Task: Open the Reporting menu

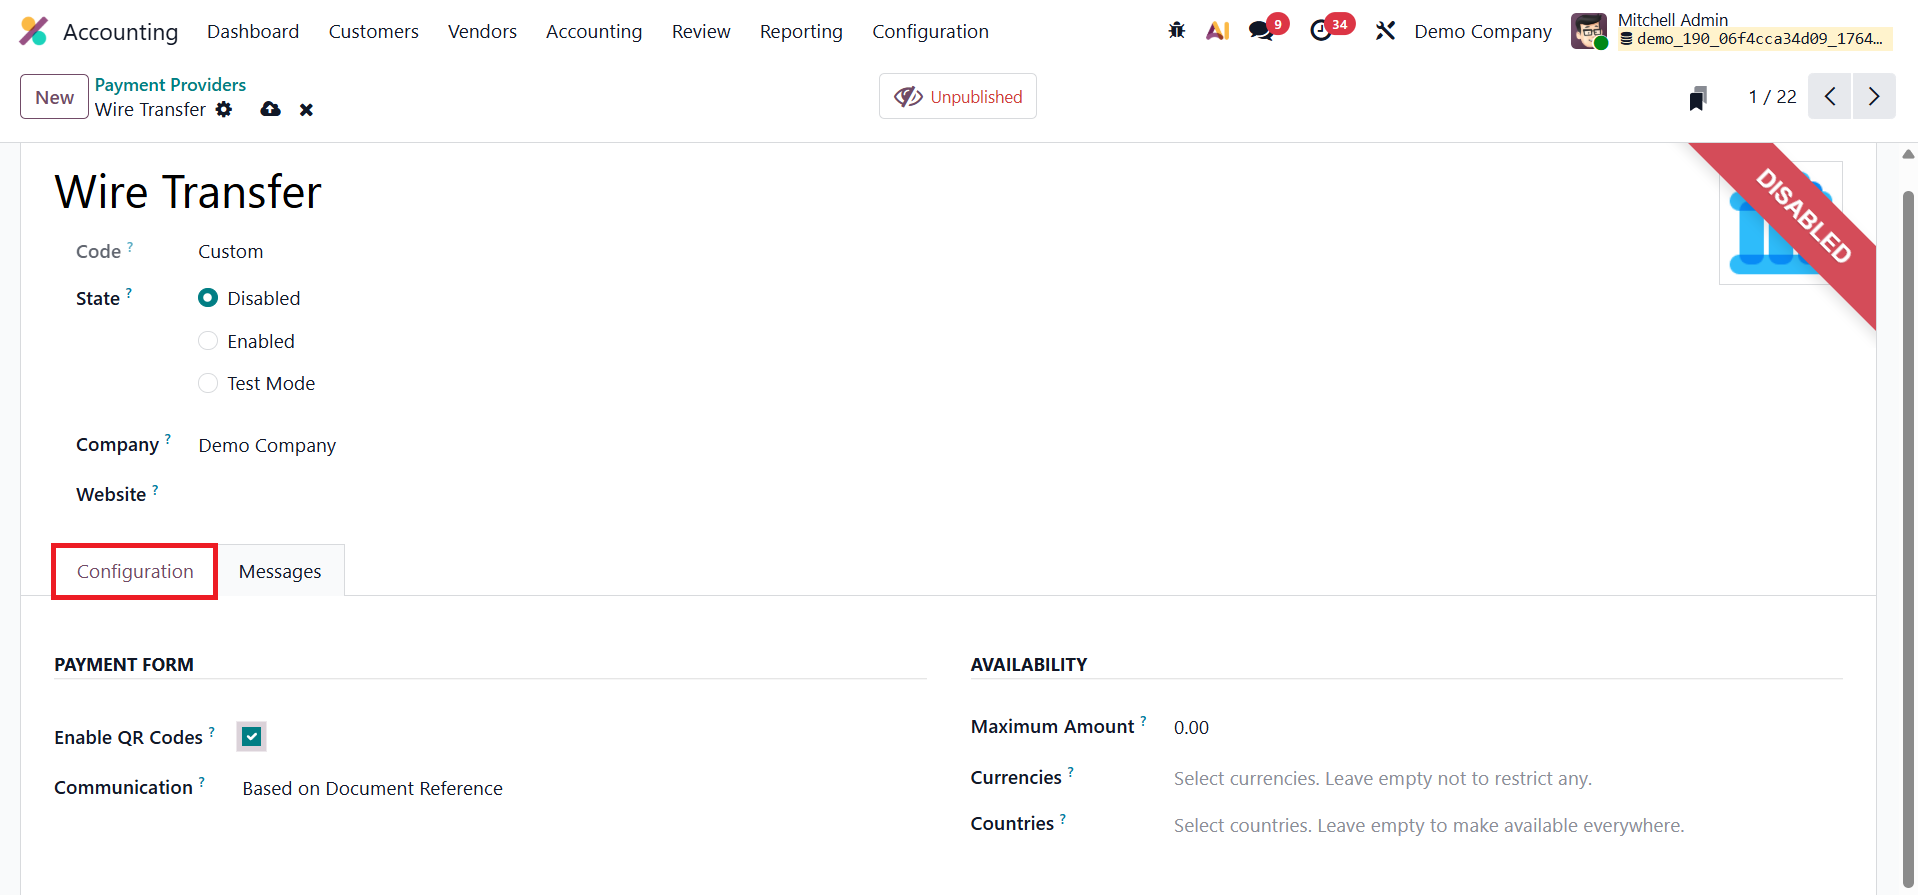Action: tap(801, 31)
